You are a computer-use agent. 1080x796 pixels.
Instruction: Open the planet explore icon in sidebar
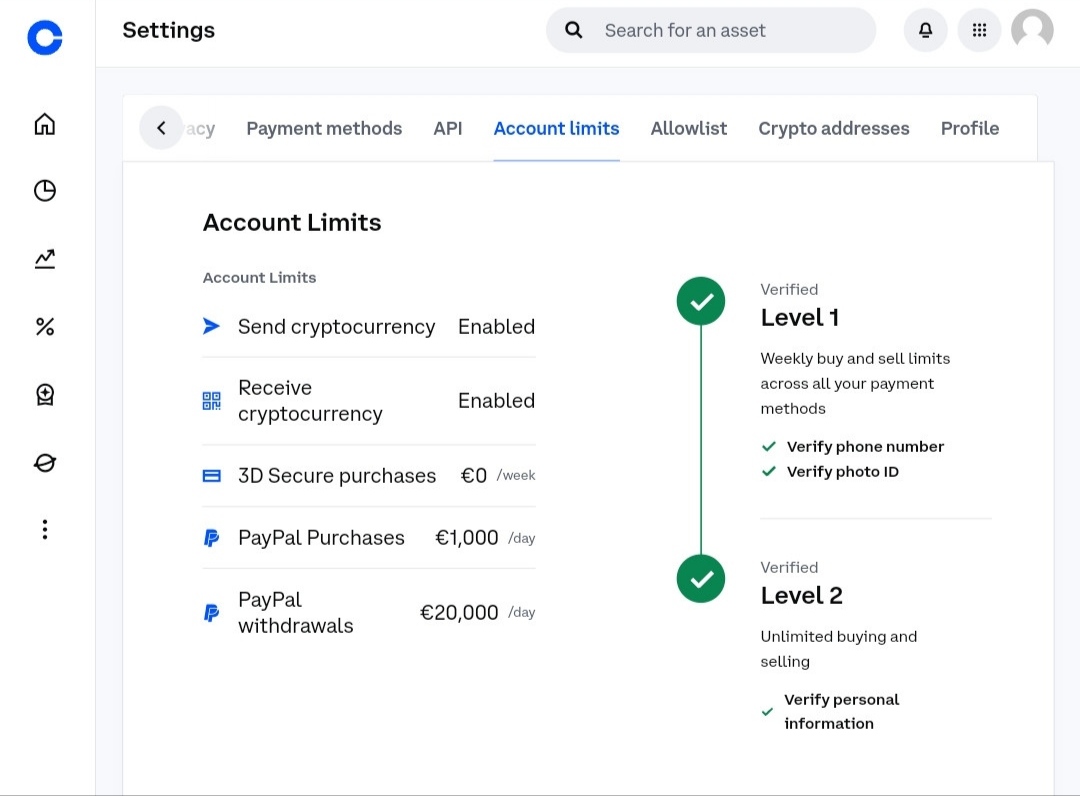pos(45,463)
